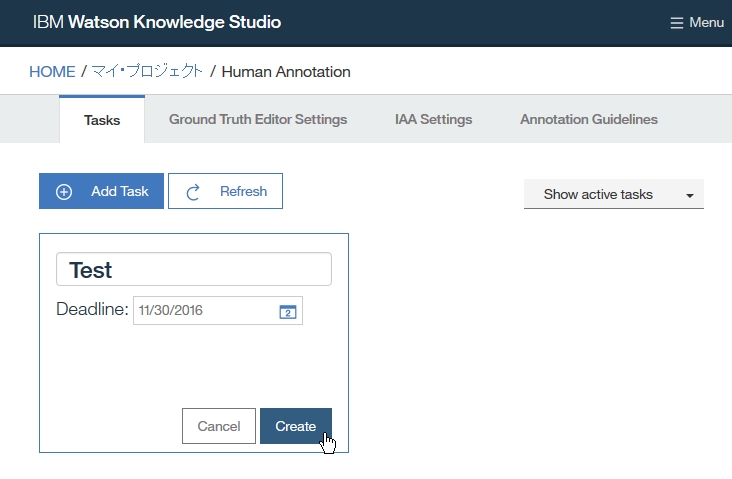The height and width of the screenshot is (479, 732).
Task: Click the circular arrow Refresh icon
Action: (x=194, y=192)
